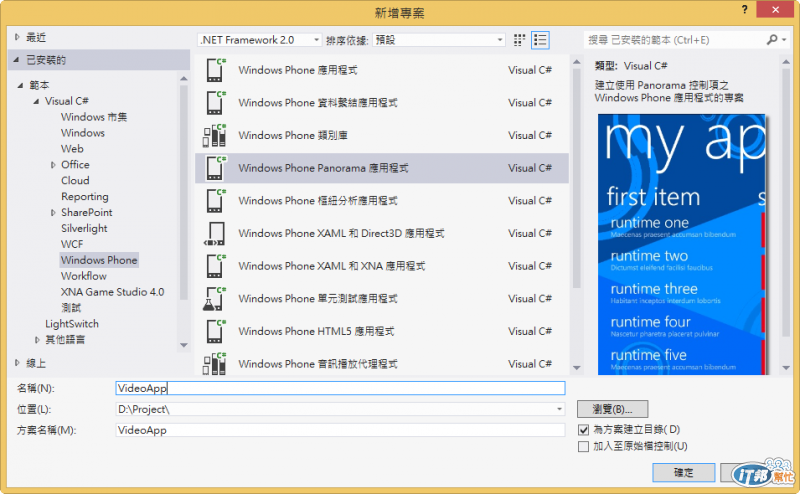Viewport: 800px width, 494px height.
Task: Click the 瀏覽(B)... button
Action: [x=612, y=409]
